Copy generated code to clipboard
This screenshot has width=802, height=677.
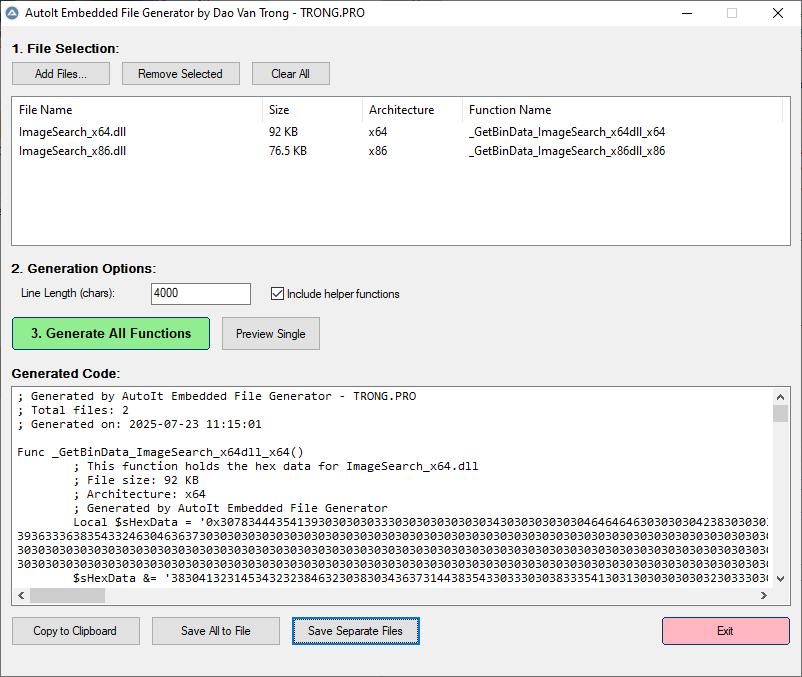click(x=76, y=631)
